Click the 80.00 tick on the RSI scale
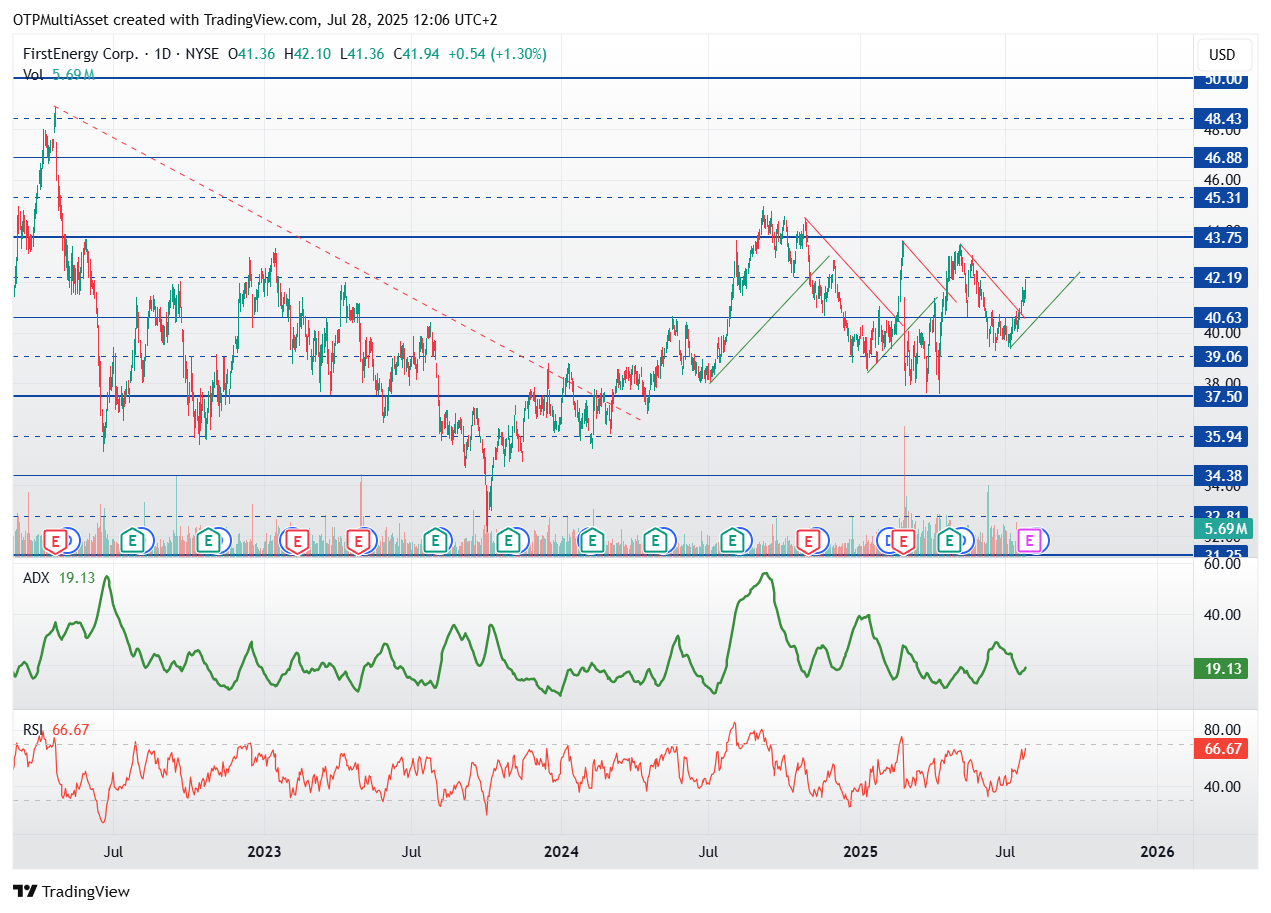This screenshot has width=1271, height=913. pos(1224,730)
